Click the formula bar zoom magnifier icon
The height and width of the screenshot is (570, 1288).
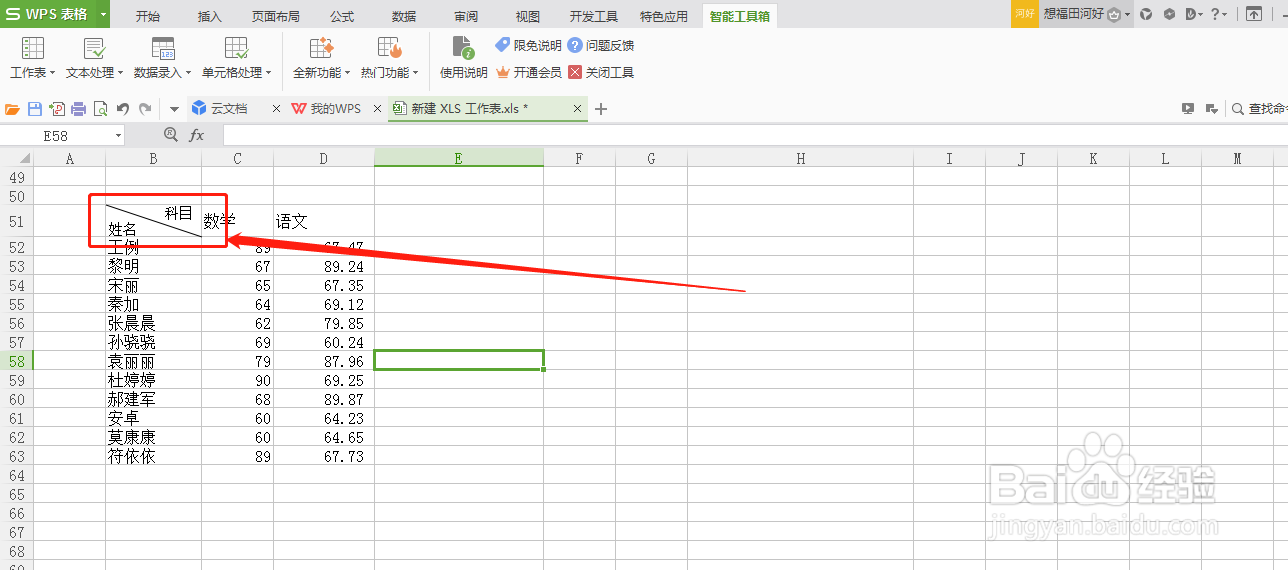[170, 135]
